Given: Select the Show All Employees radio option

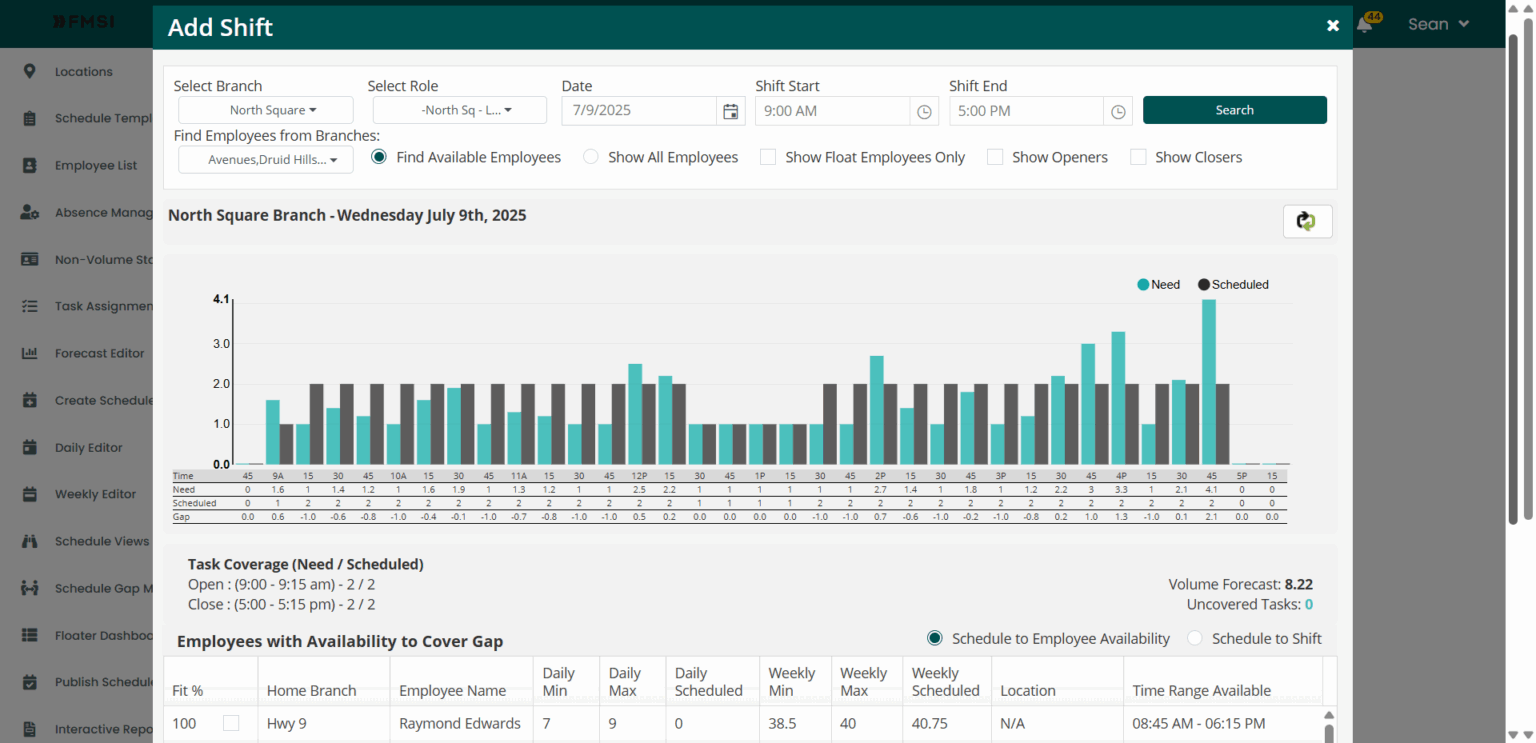Looking at the screenshot, I should (x=591, y=157).
